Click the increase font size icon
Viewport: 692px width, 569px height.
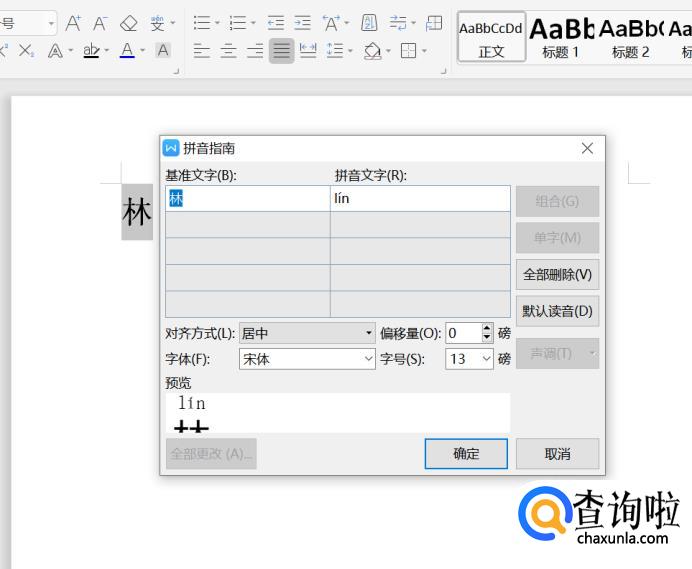click(x=73, y=23)
